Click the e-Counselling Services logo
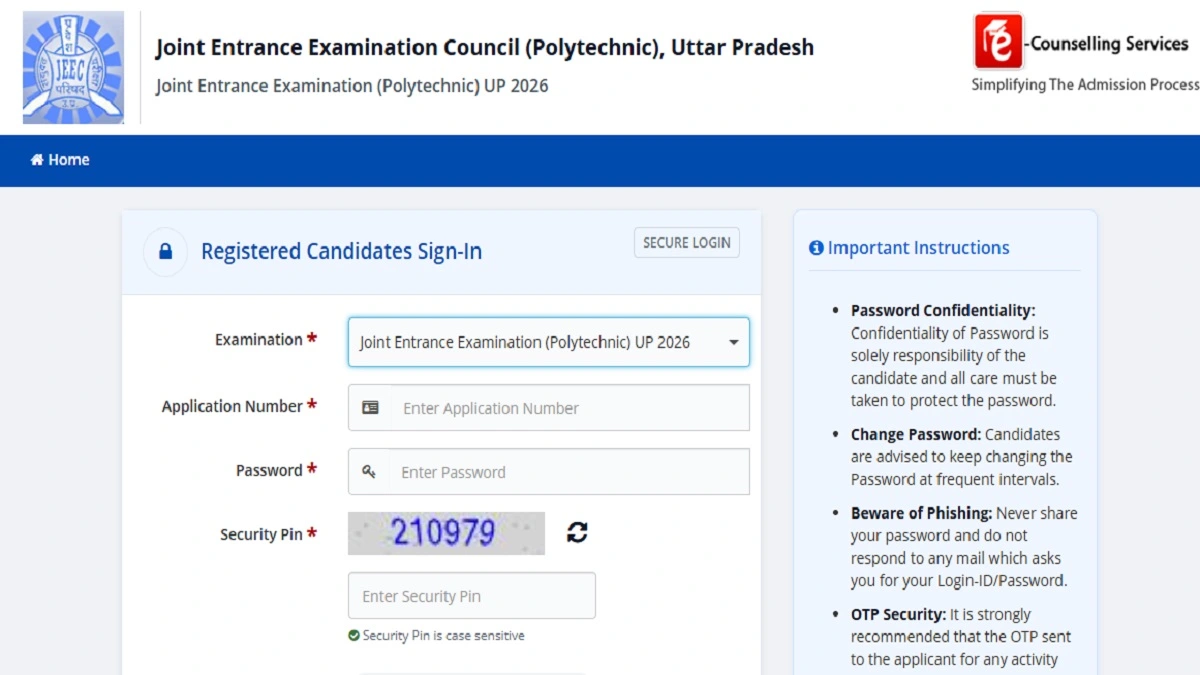The image size is (1200, 675). [998, 43]
